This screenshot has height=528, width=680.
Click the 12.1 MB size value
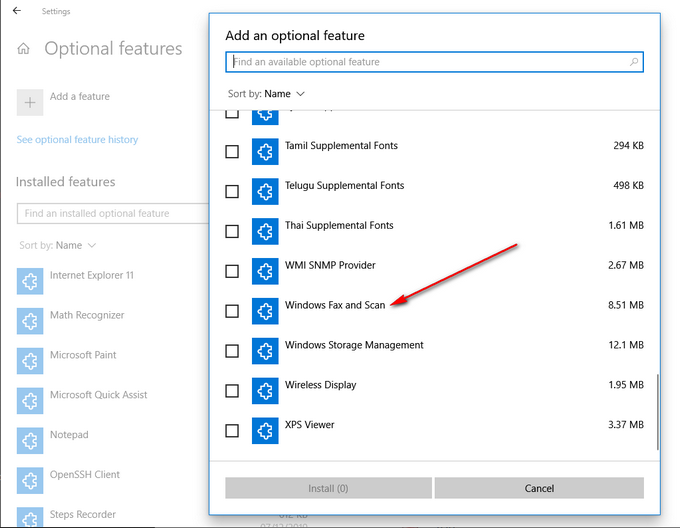pos(626,345)
